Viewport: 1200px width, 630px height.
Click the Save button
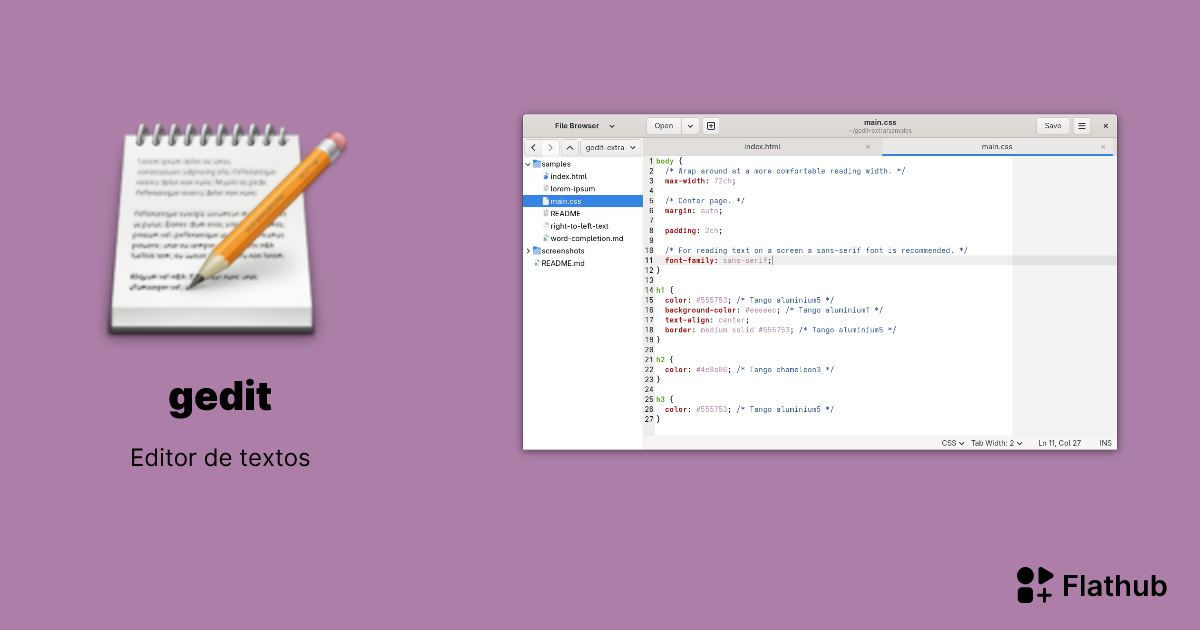(1053, 125)
